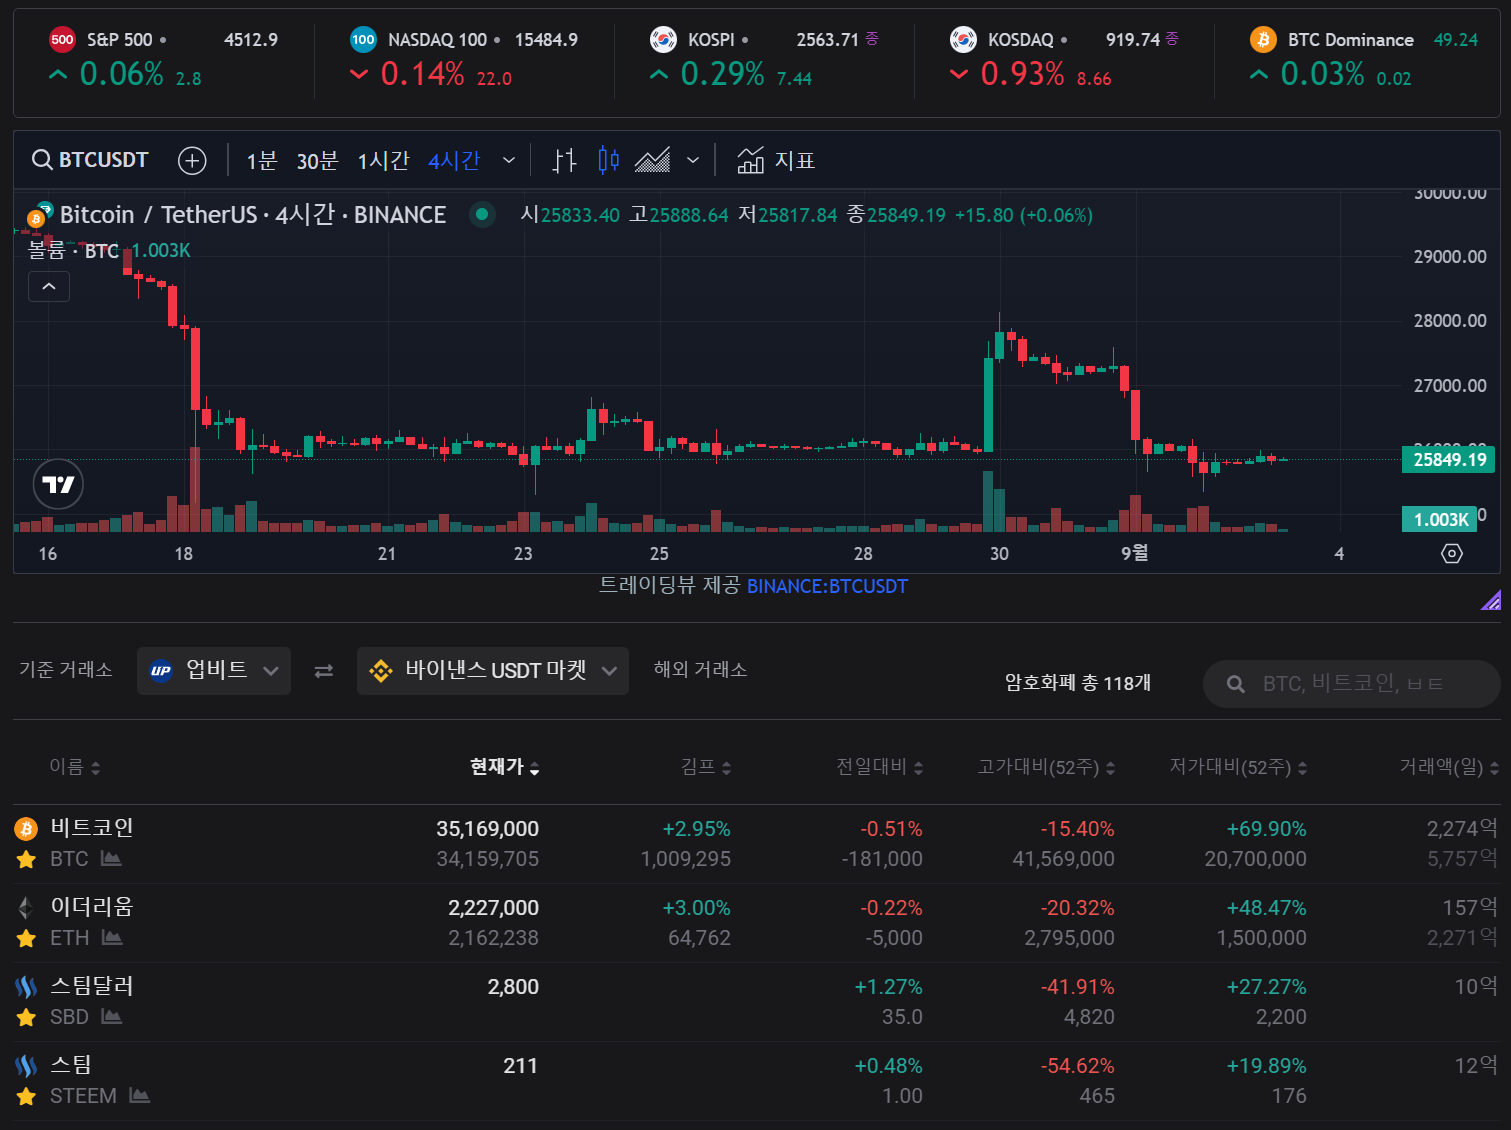Select the area chart style icon
The width and height of the screenshot is (1511, 1130).
pos(652,160)
